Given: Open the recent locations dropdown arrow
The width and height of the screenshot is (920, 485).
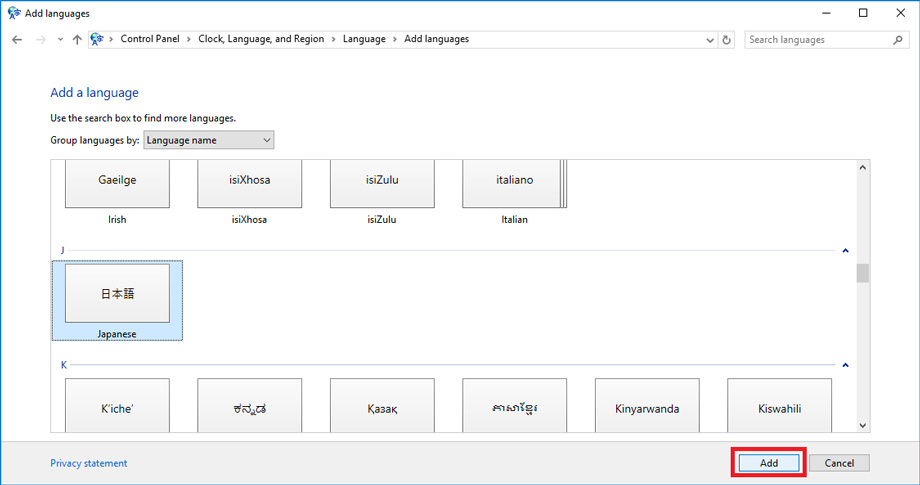Looking at the screenshot, I should (x=60, y=40).
